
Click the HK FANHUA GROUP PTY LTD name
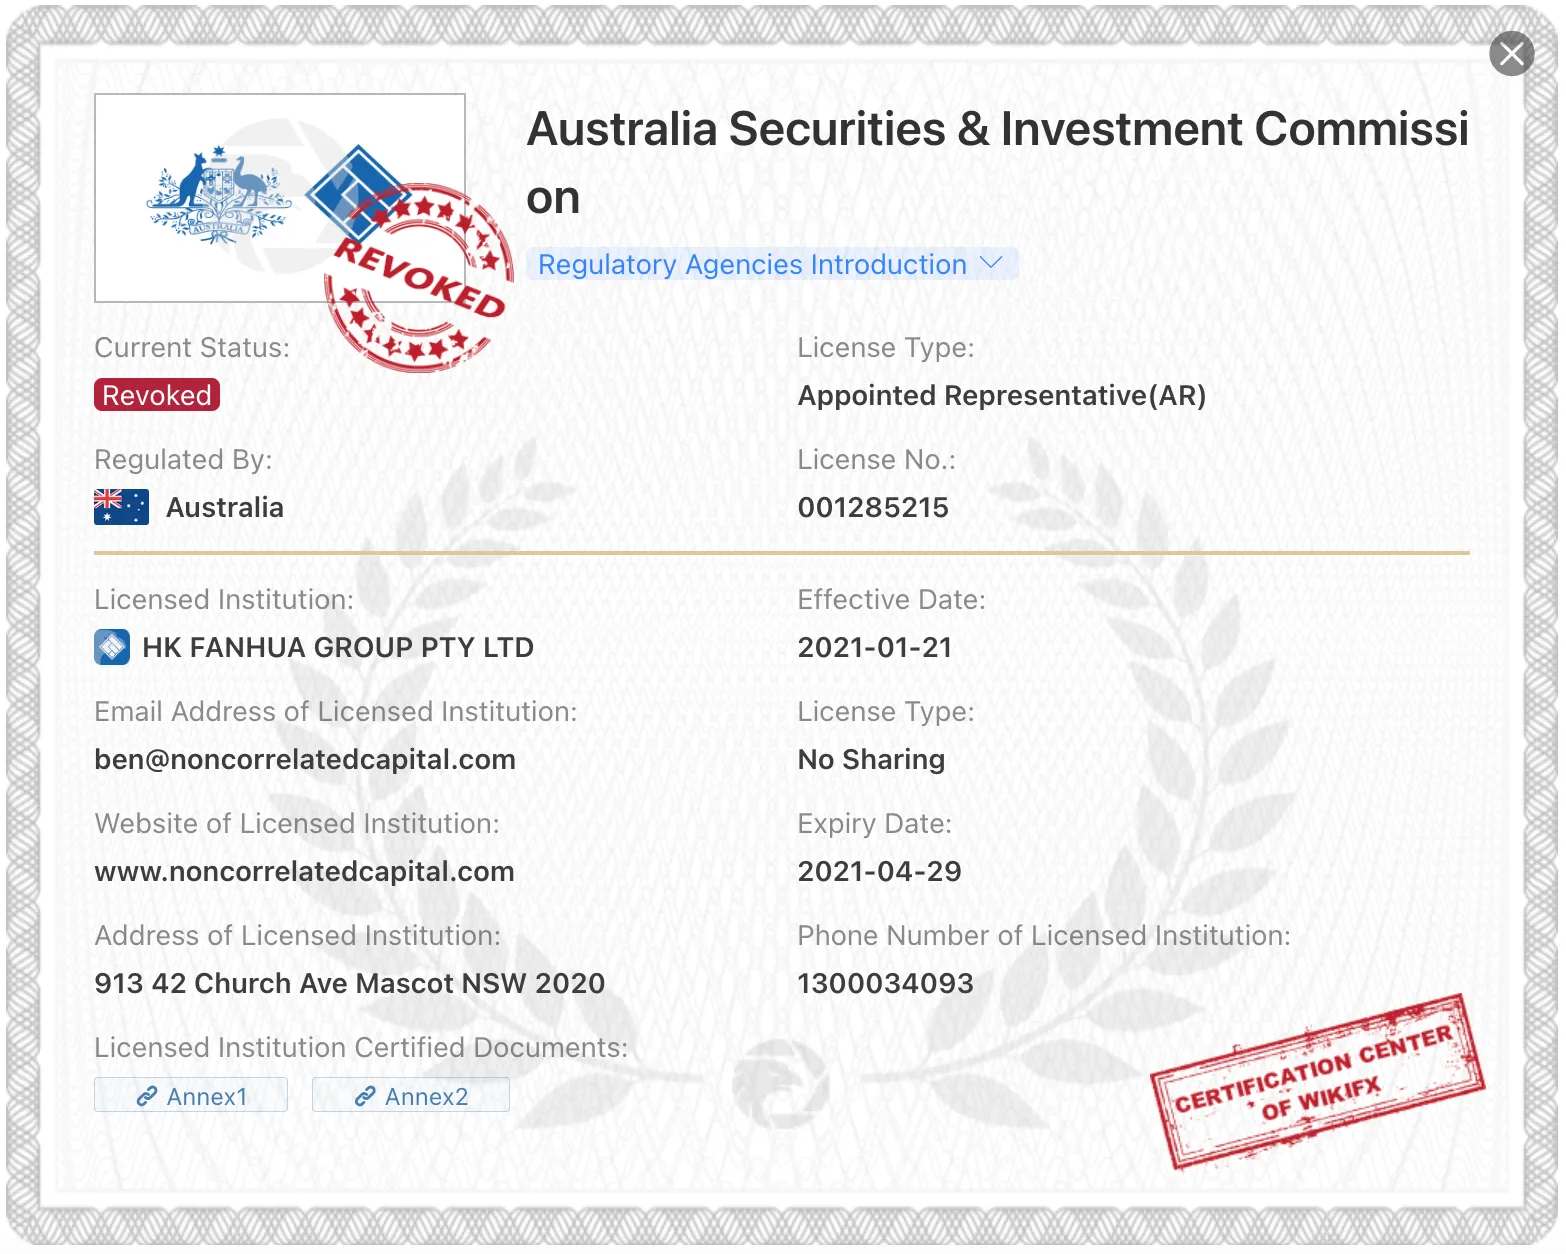coord(338,647)
